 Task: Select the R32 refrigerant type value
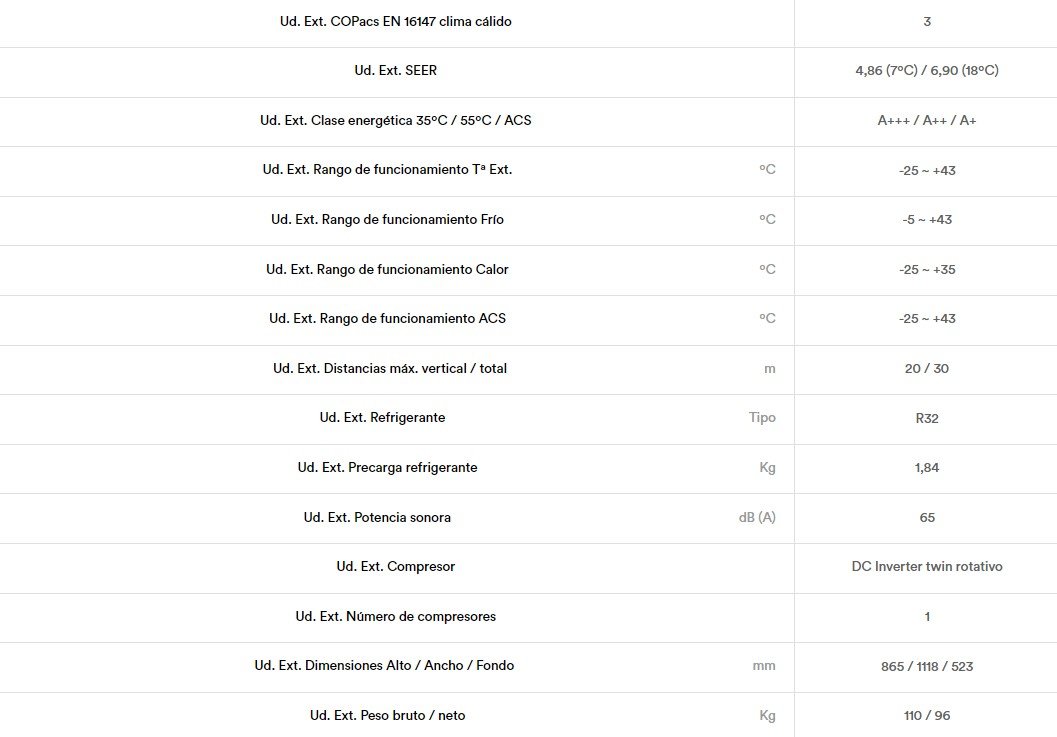[x=927, y=418]
